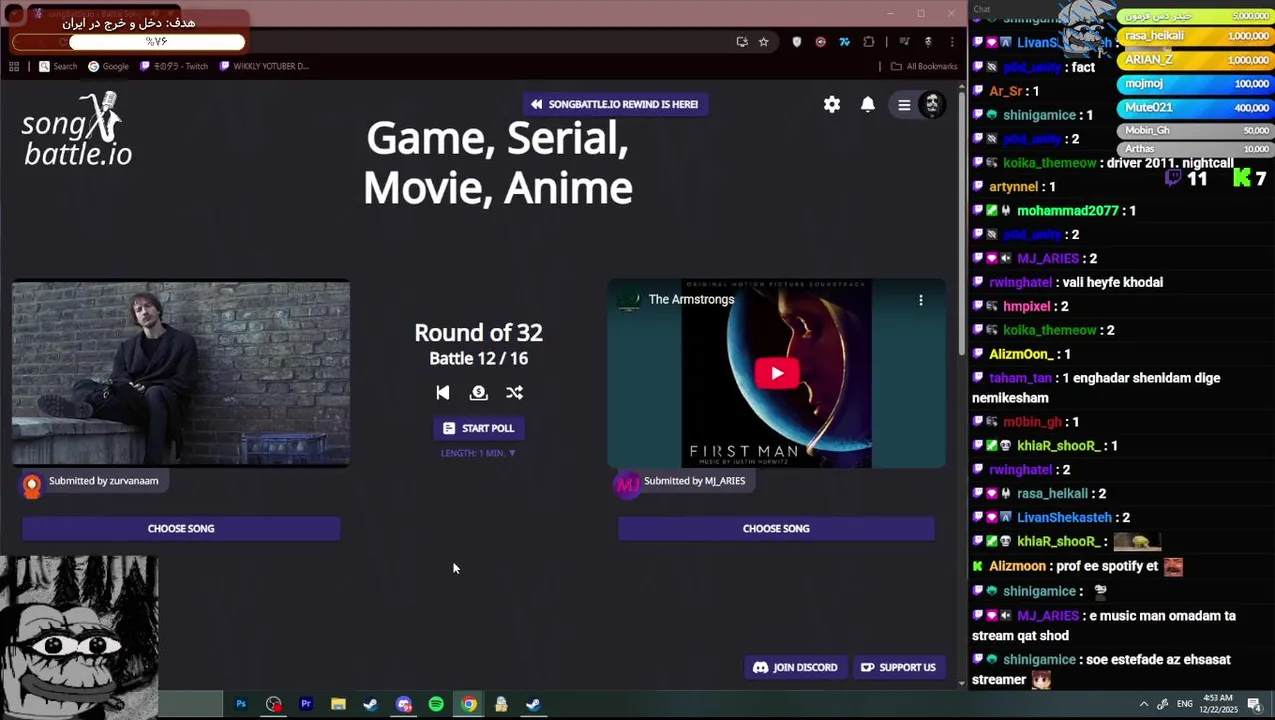Open the apps grid in bookmarks bar

(14, 66)
